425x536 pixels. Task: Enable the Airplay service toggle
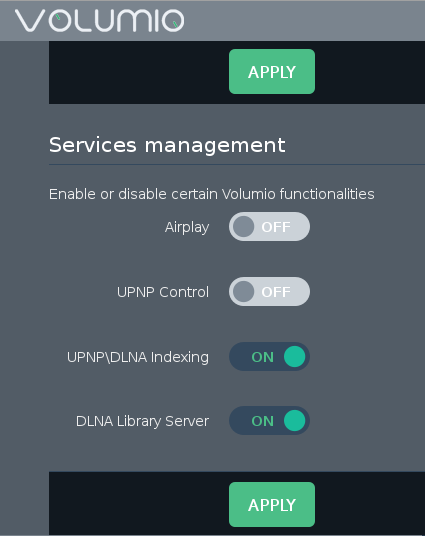click(269, 226)
